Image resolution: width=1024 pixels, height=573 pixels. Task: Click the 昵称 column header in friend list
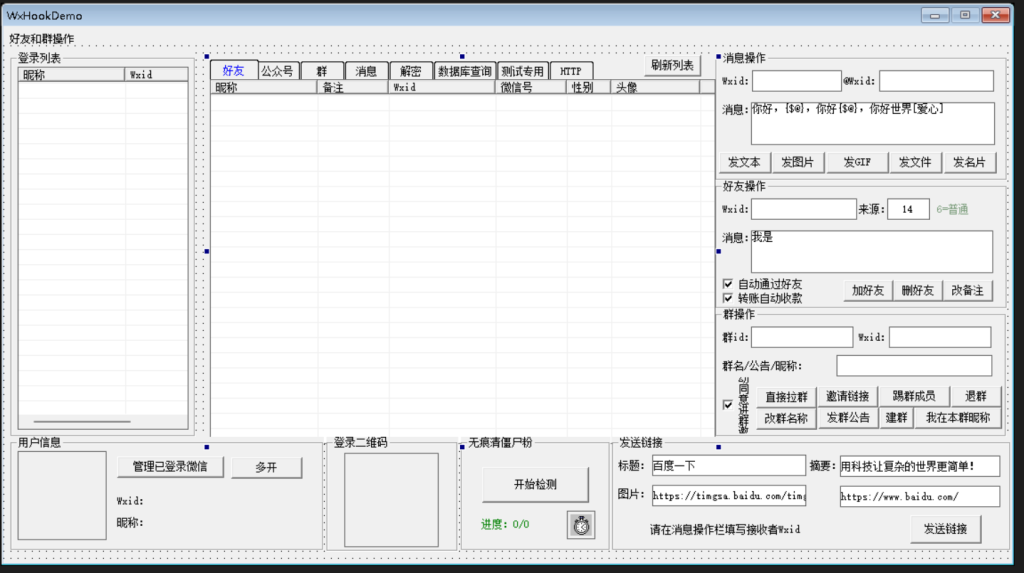[x=264, y=87]
